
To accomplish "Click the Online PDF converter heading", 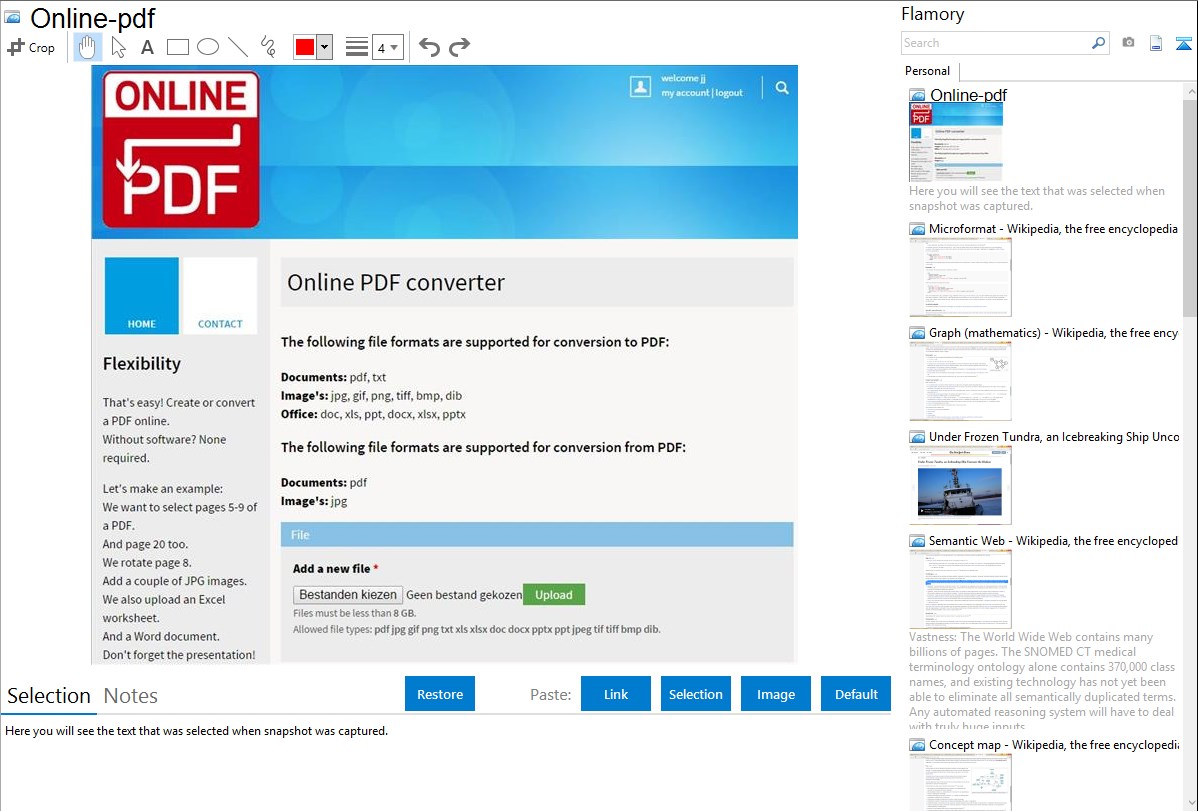I will point(396,283).
